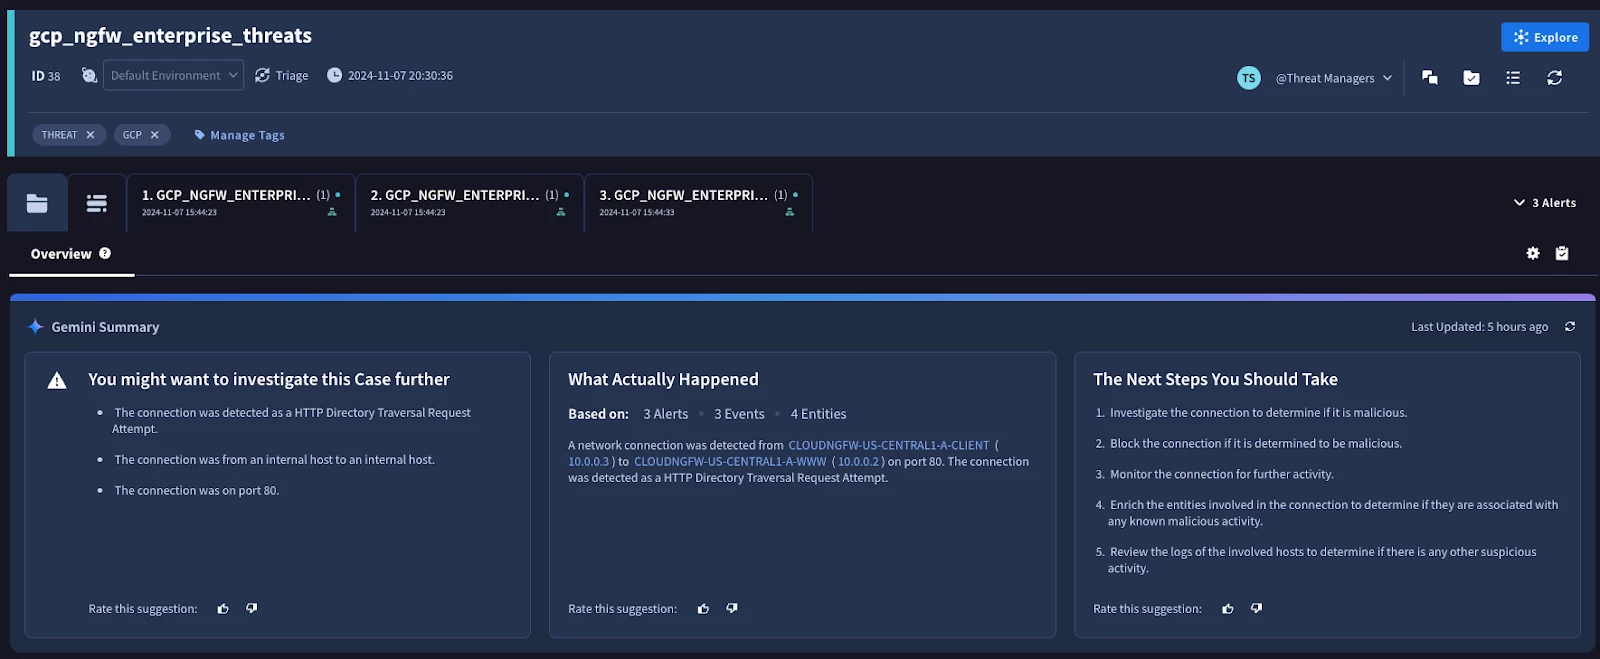
Task: Expand the @Threat Managers assignee dropdown
Action: point(1334,78)
